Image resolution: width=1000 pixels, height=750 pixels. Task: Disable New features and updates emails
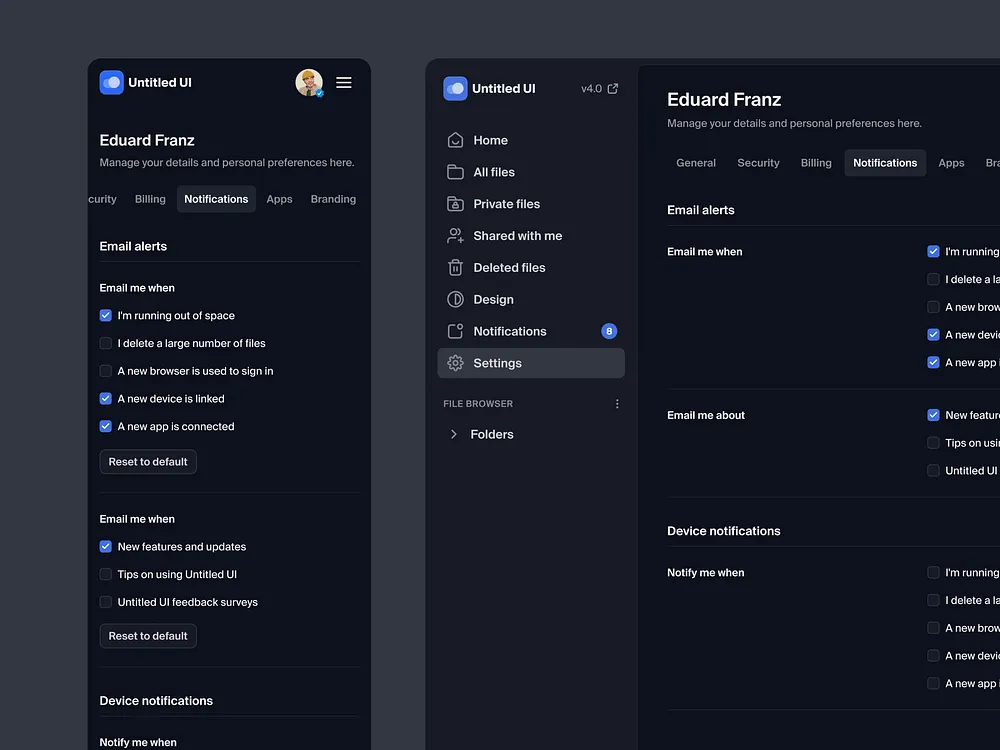tap(105, 547)
